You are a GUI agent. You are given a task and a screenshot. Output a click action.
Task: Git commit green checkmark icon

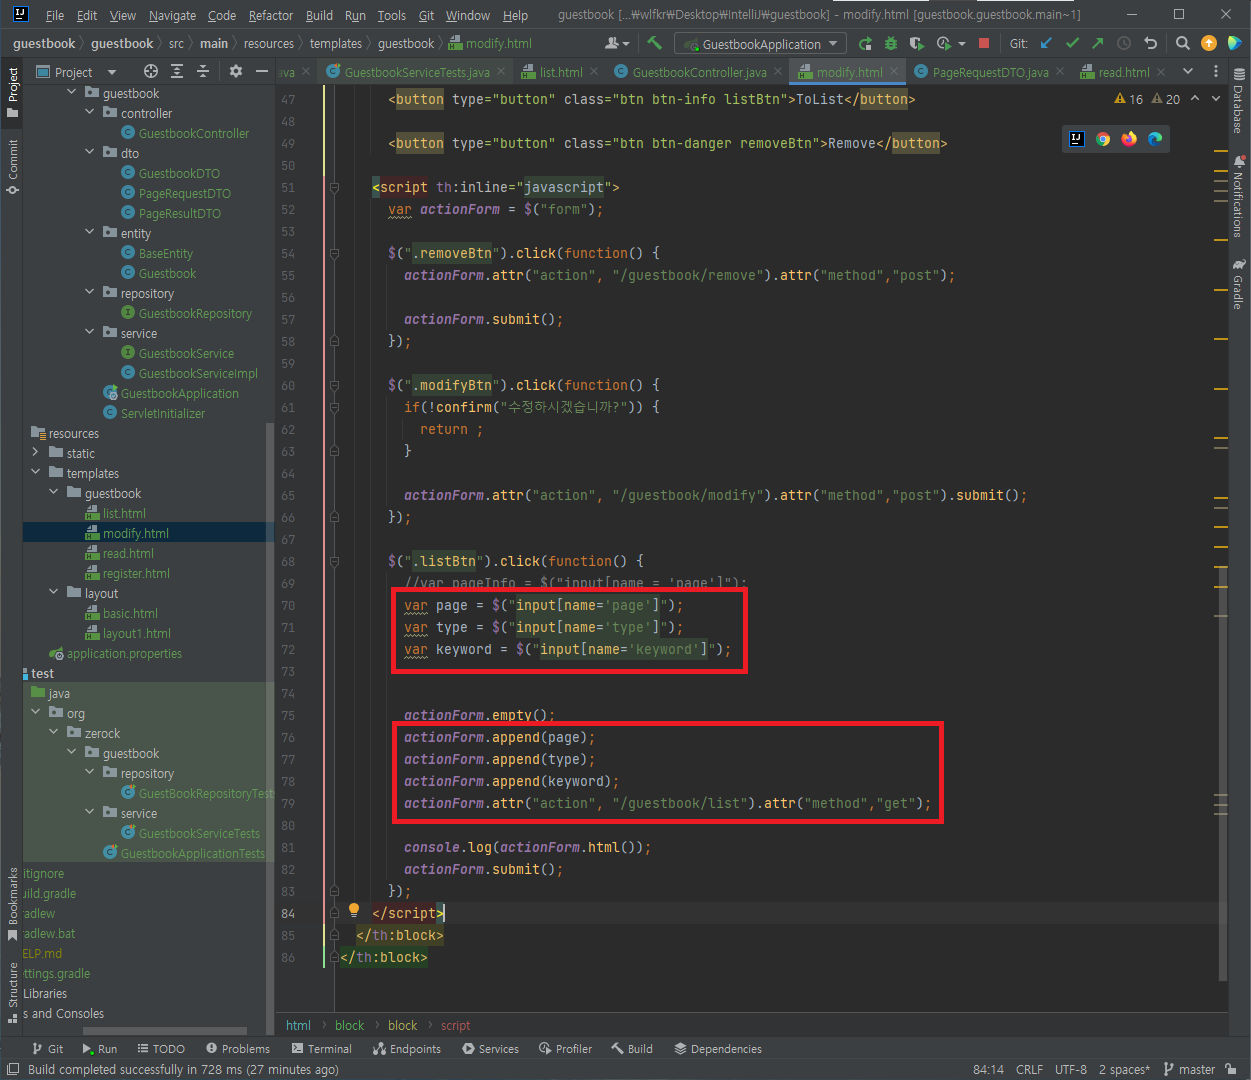1072,43
